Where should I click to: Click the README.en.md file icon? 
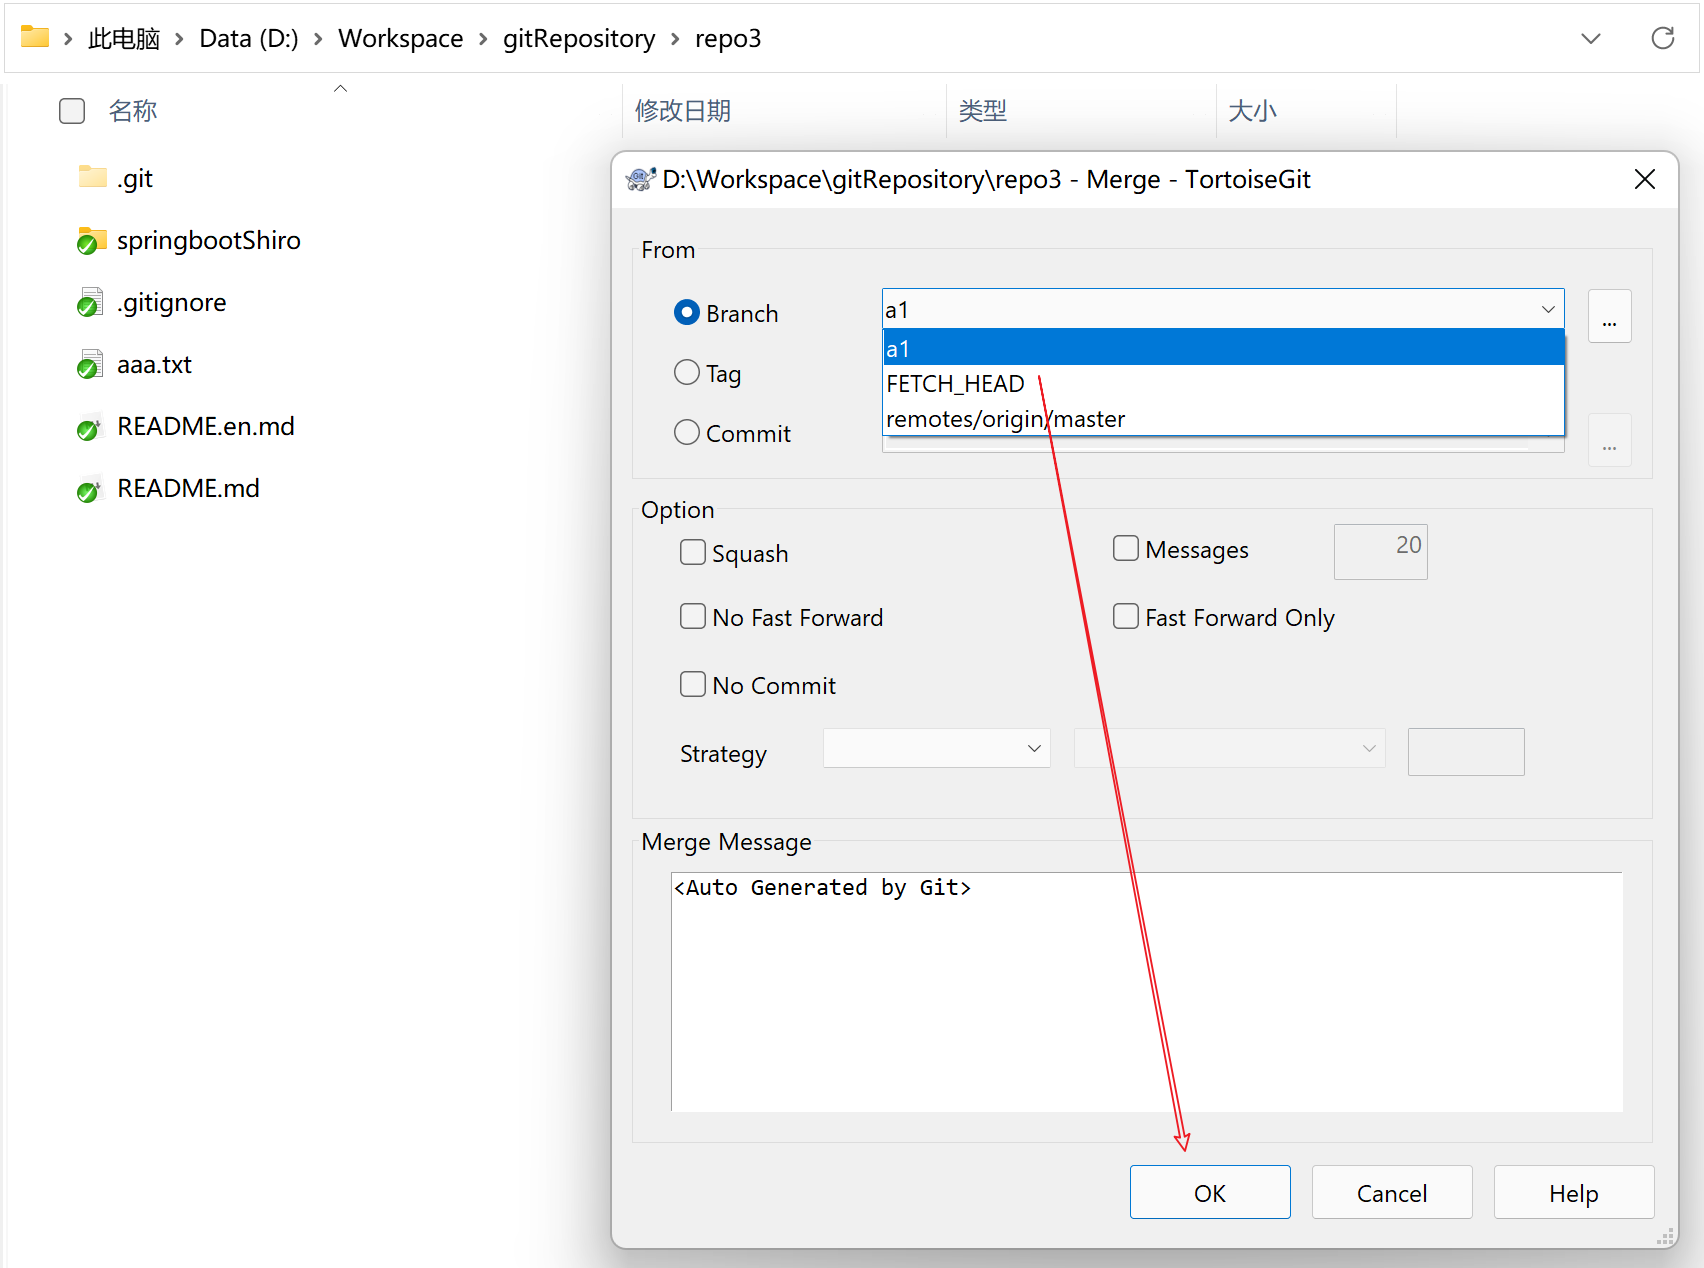tap(90, 427)
